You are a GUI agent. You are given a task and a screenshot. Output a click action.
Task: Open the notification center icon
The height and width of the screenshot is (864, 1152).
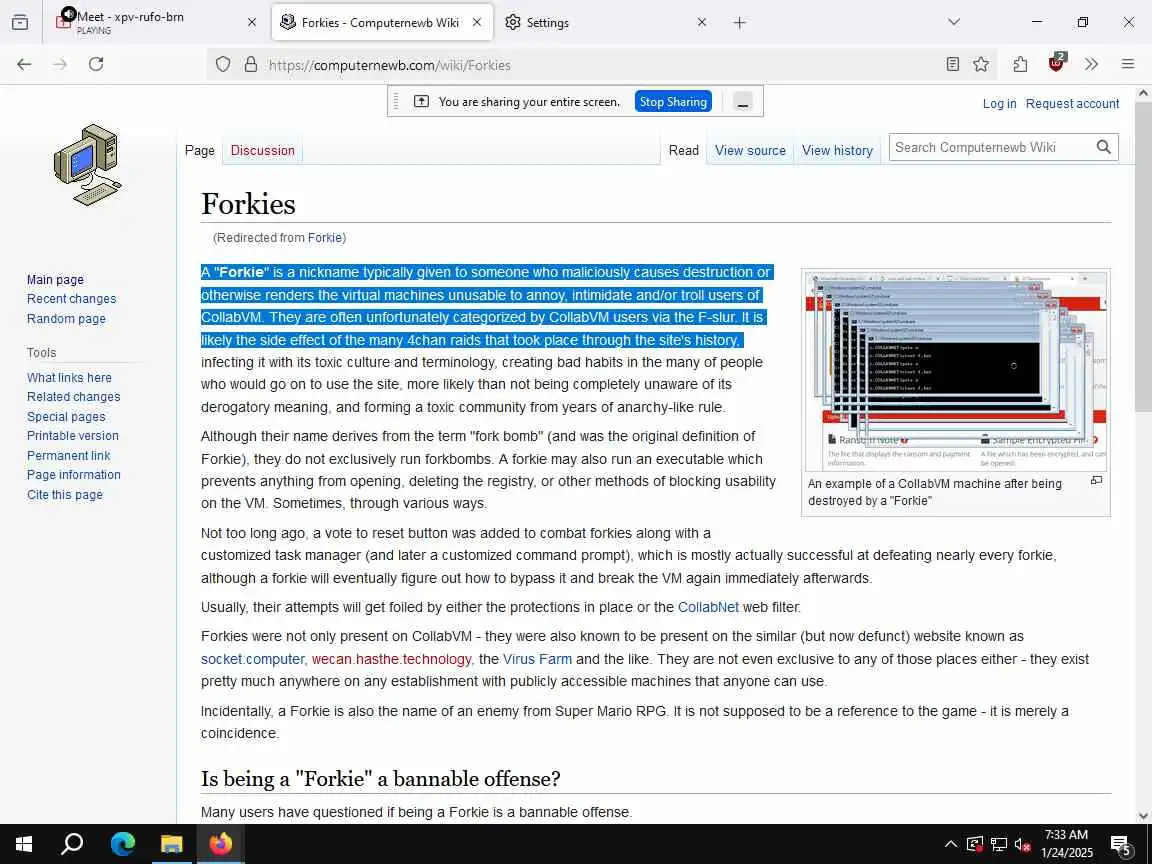click(x=1121, y=844)
